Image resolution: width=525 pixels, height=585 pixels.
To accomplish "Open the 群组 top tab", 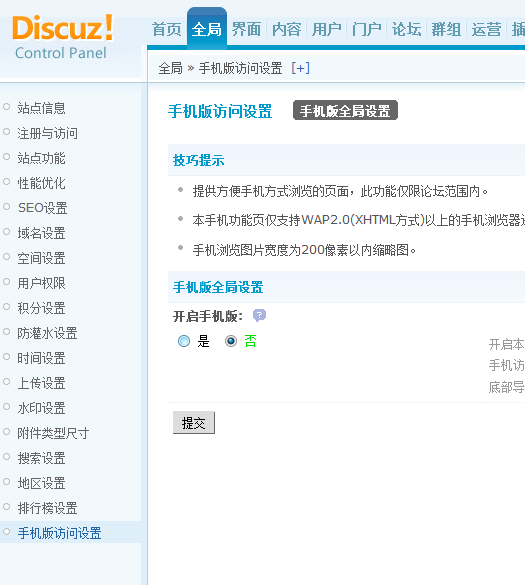I will (x=447, y=29).
